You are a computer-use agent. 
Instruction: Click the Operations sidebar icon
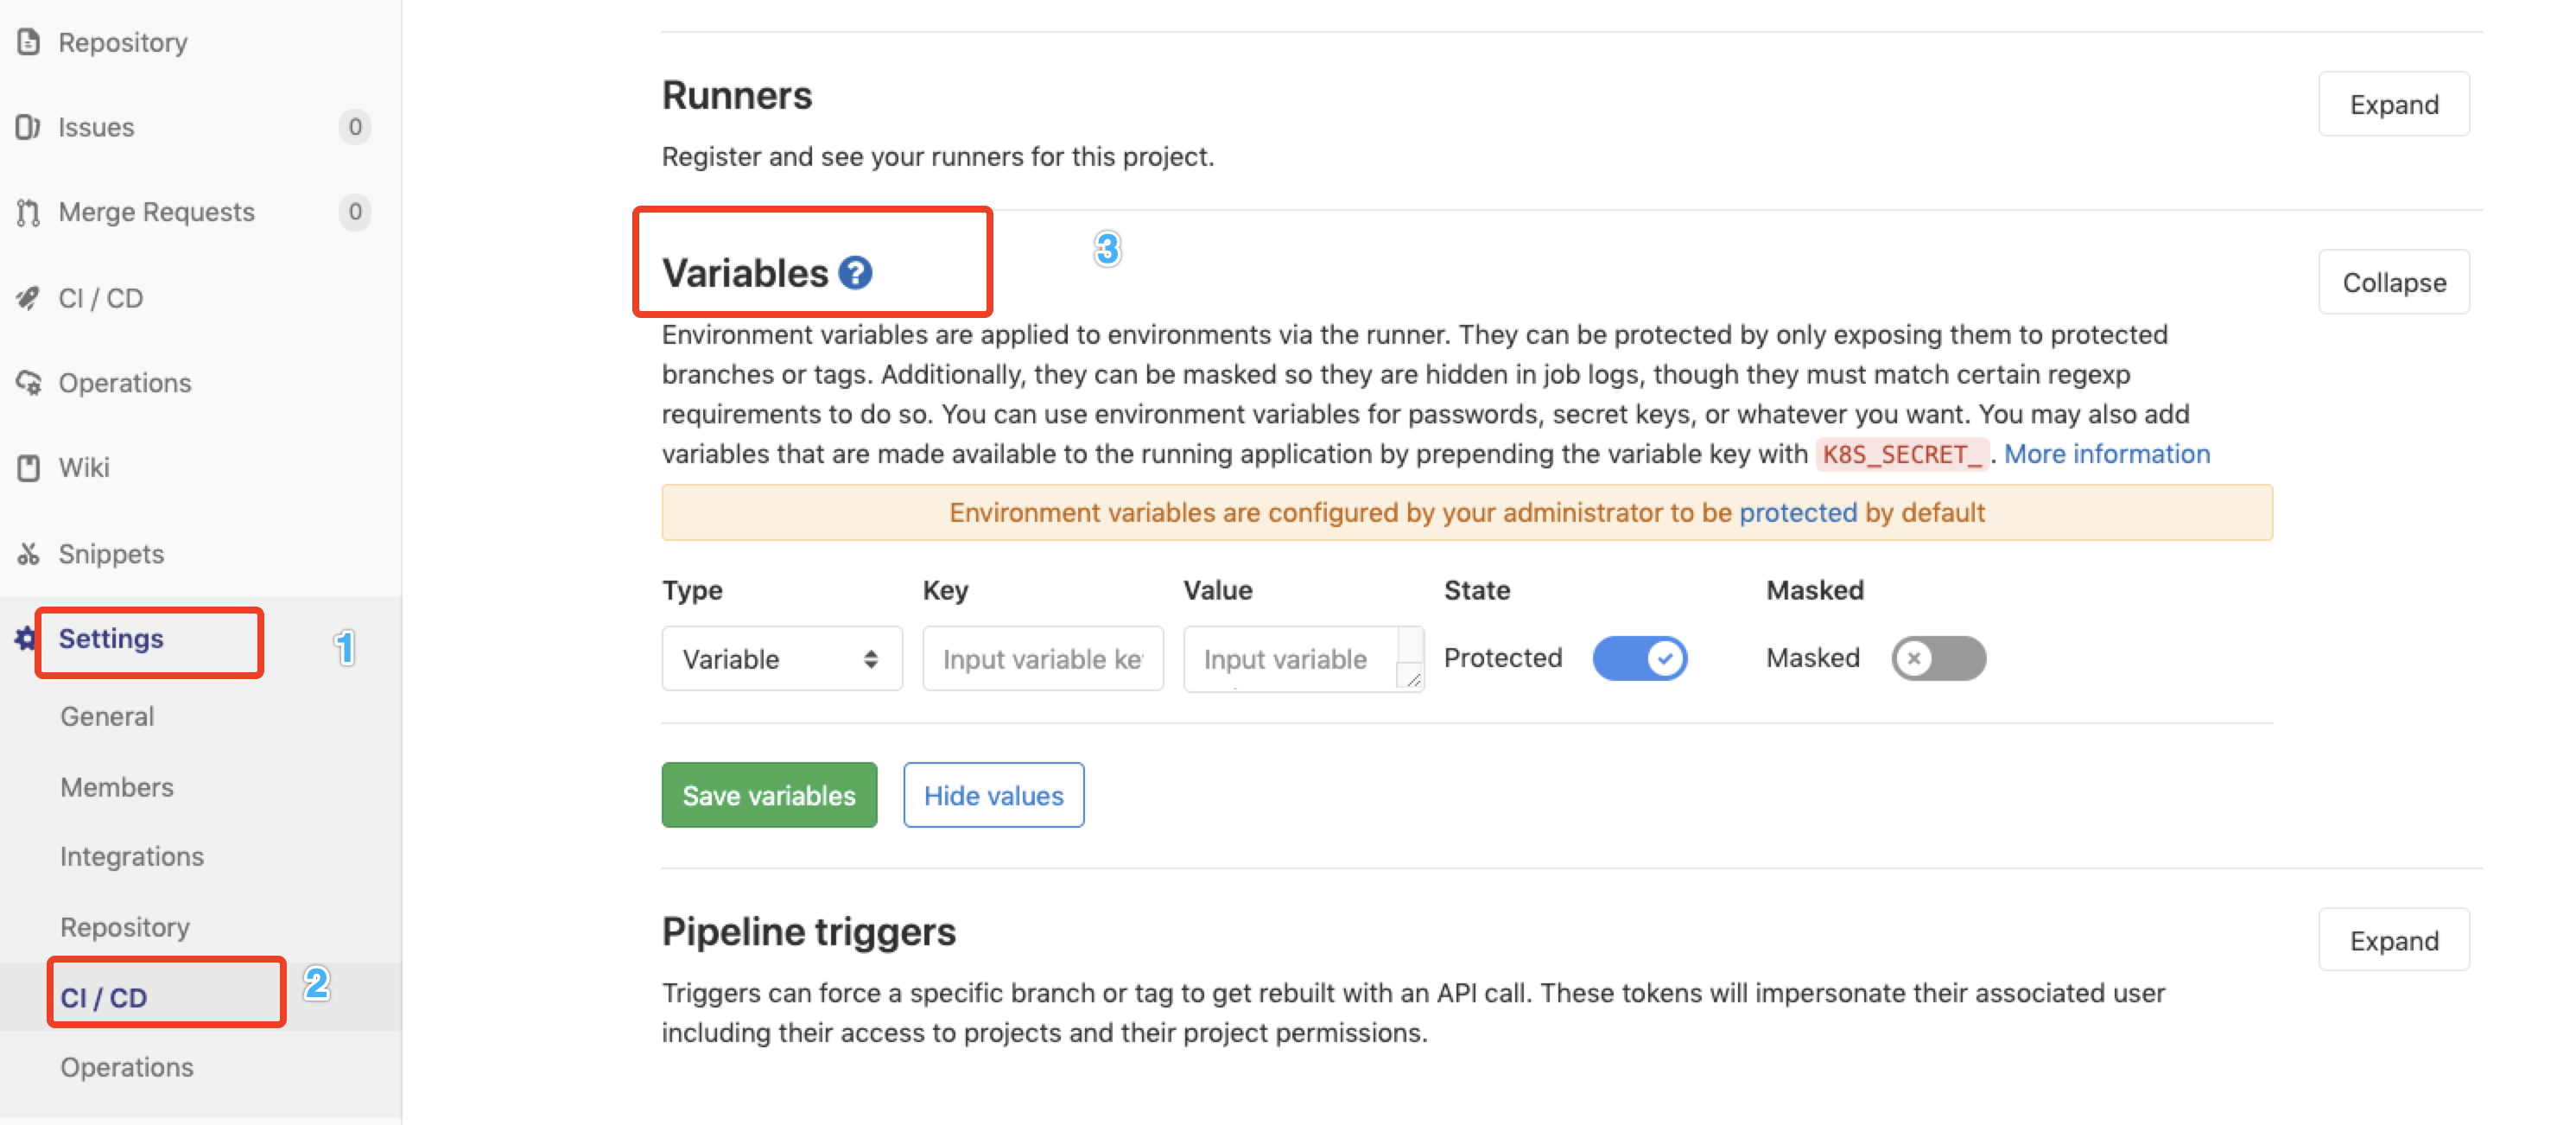pyautogui.click(x=28, y=383)
